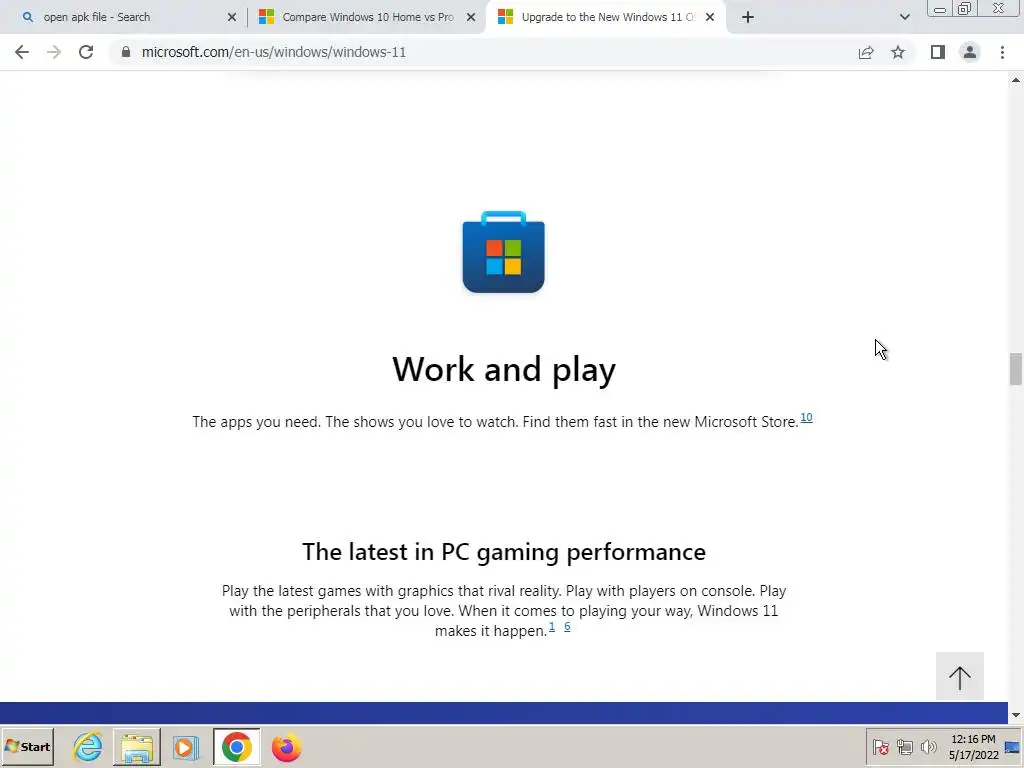Close the 'open apk file' tab
Image resolution: width=1024 pixels, height=768 pixels.
click(232, 18)
